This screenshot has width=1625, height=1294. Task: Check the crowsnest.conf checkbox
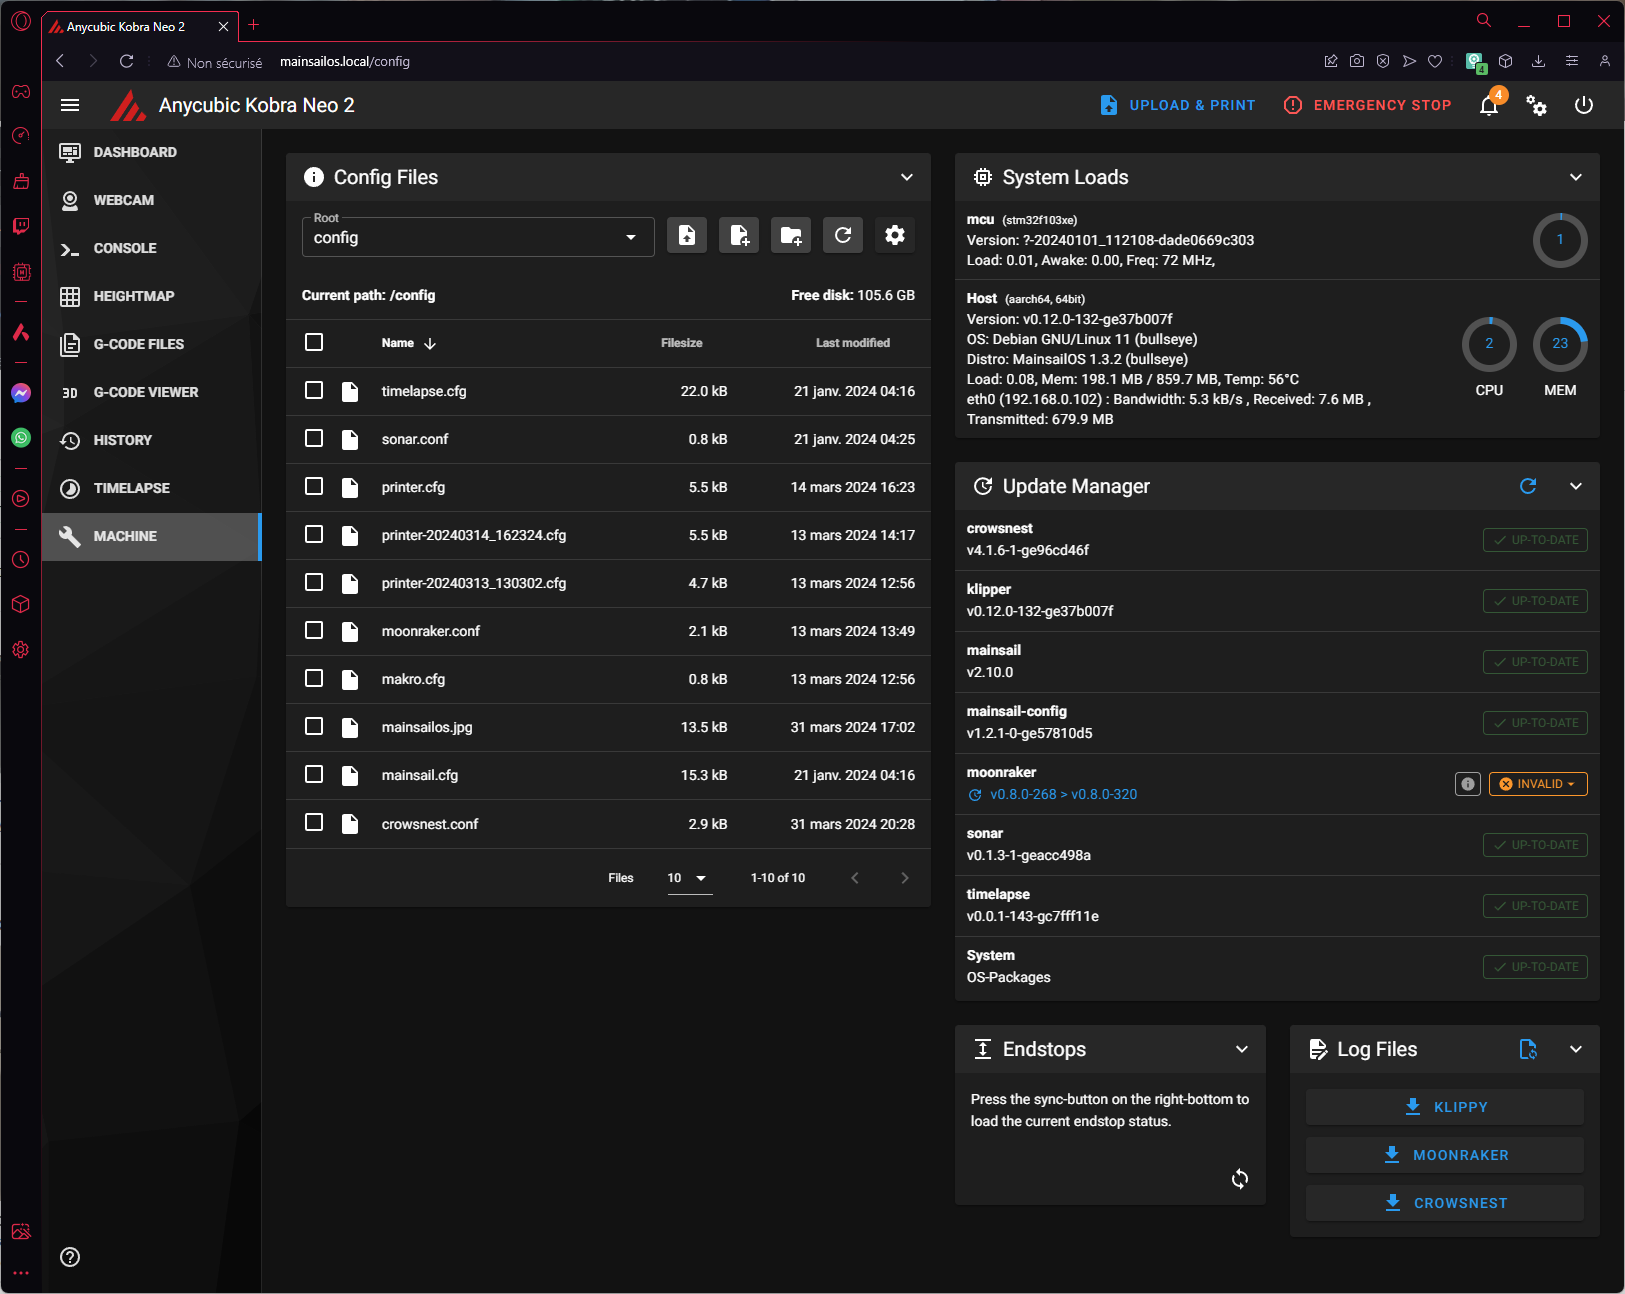click(314, 822)
